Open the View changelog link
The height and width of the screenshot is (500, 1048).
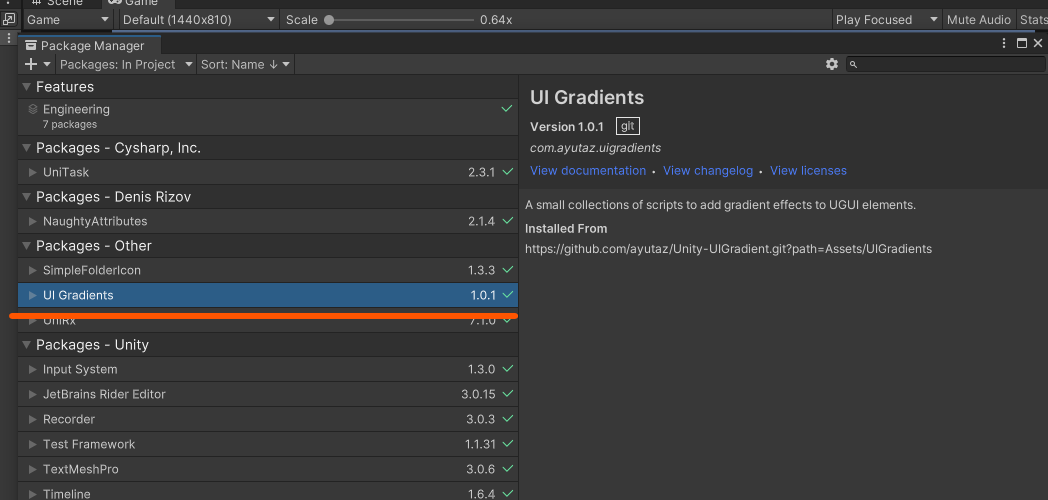coord(708,170)
